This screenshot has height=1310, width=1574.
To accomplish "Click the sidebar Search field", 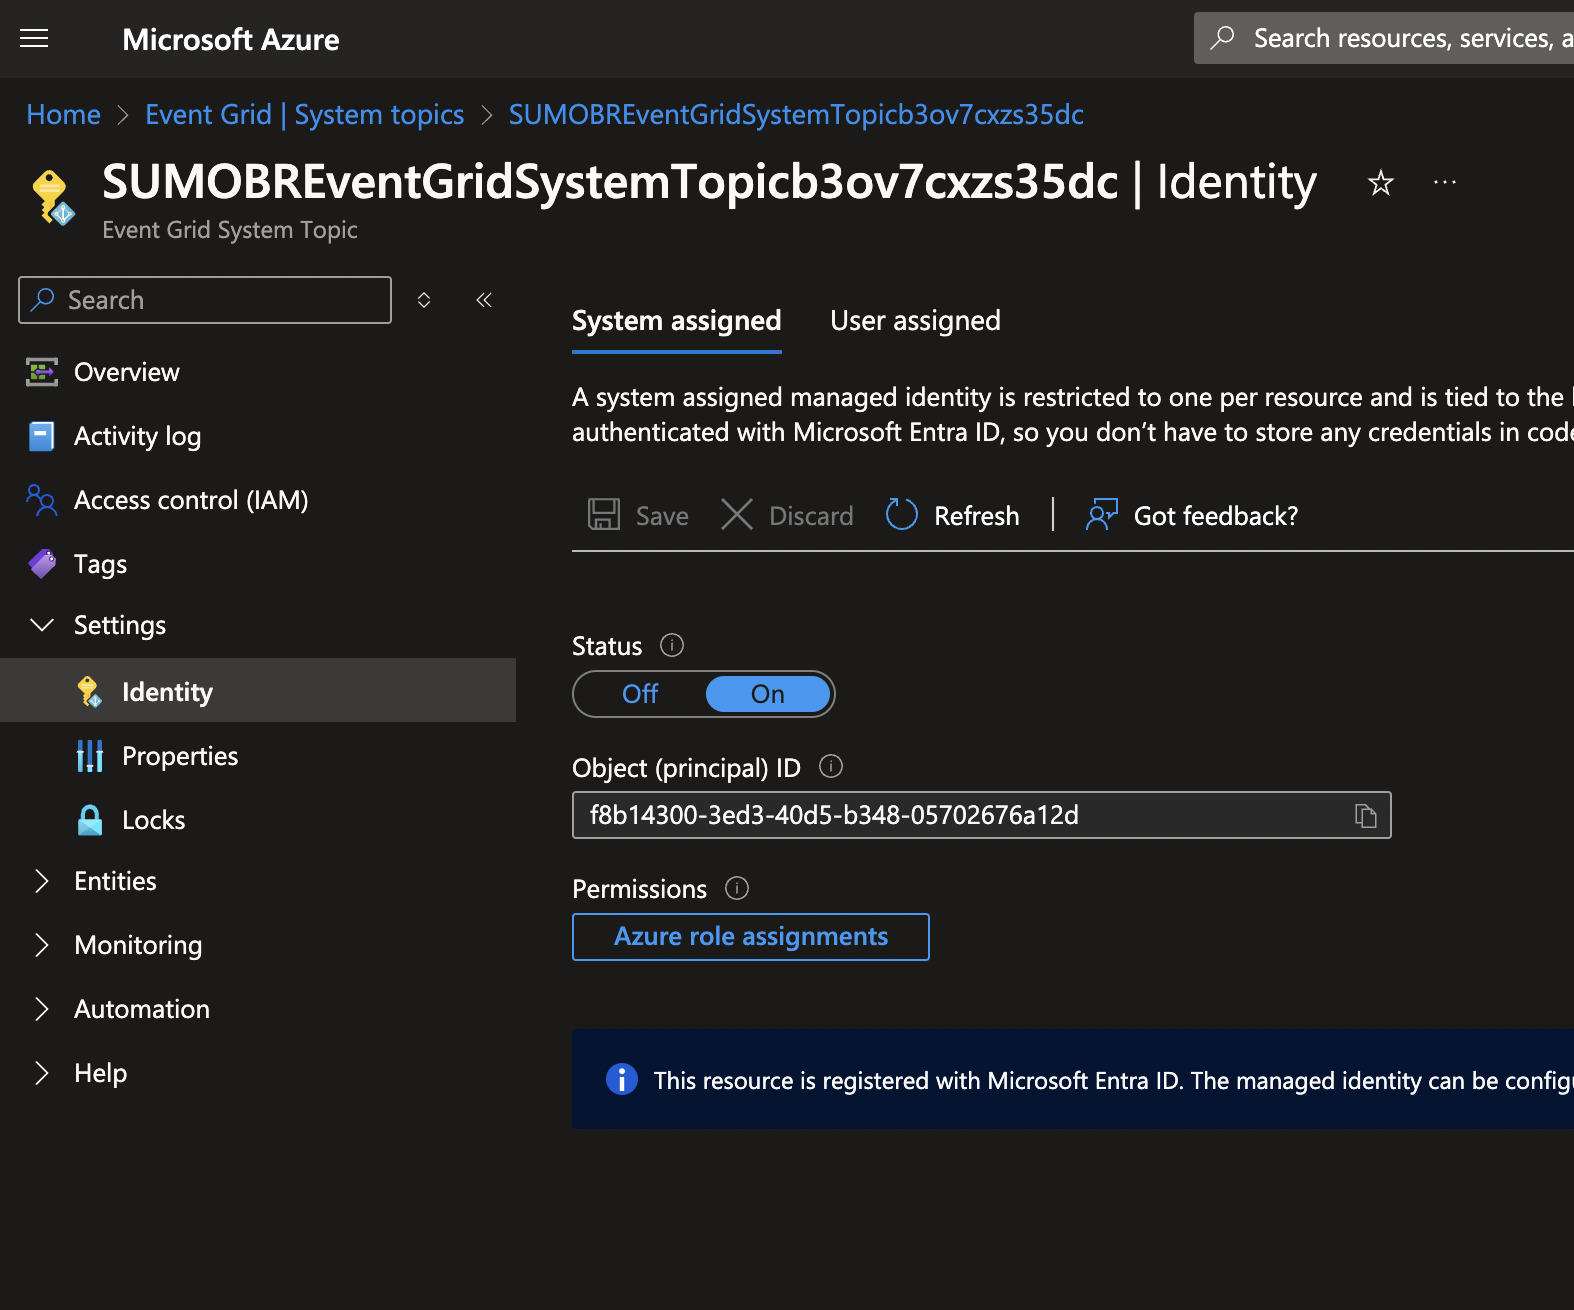I will coord(205,300).
